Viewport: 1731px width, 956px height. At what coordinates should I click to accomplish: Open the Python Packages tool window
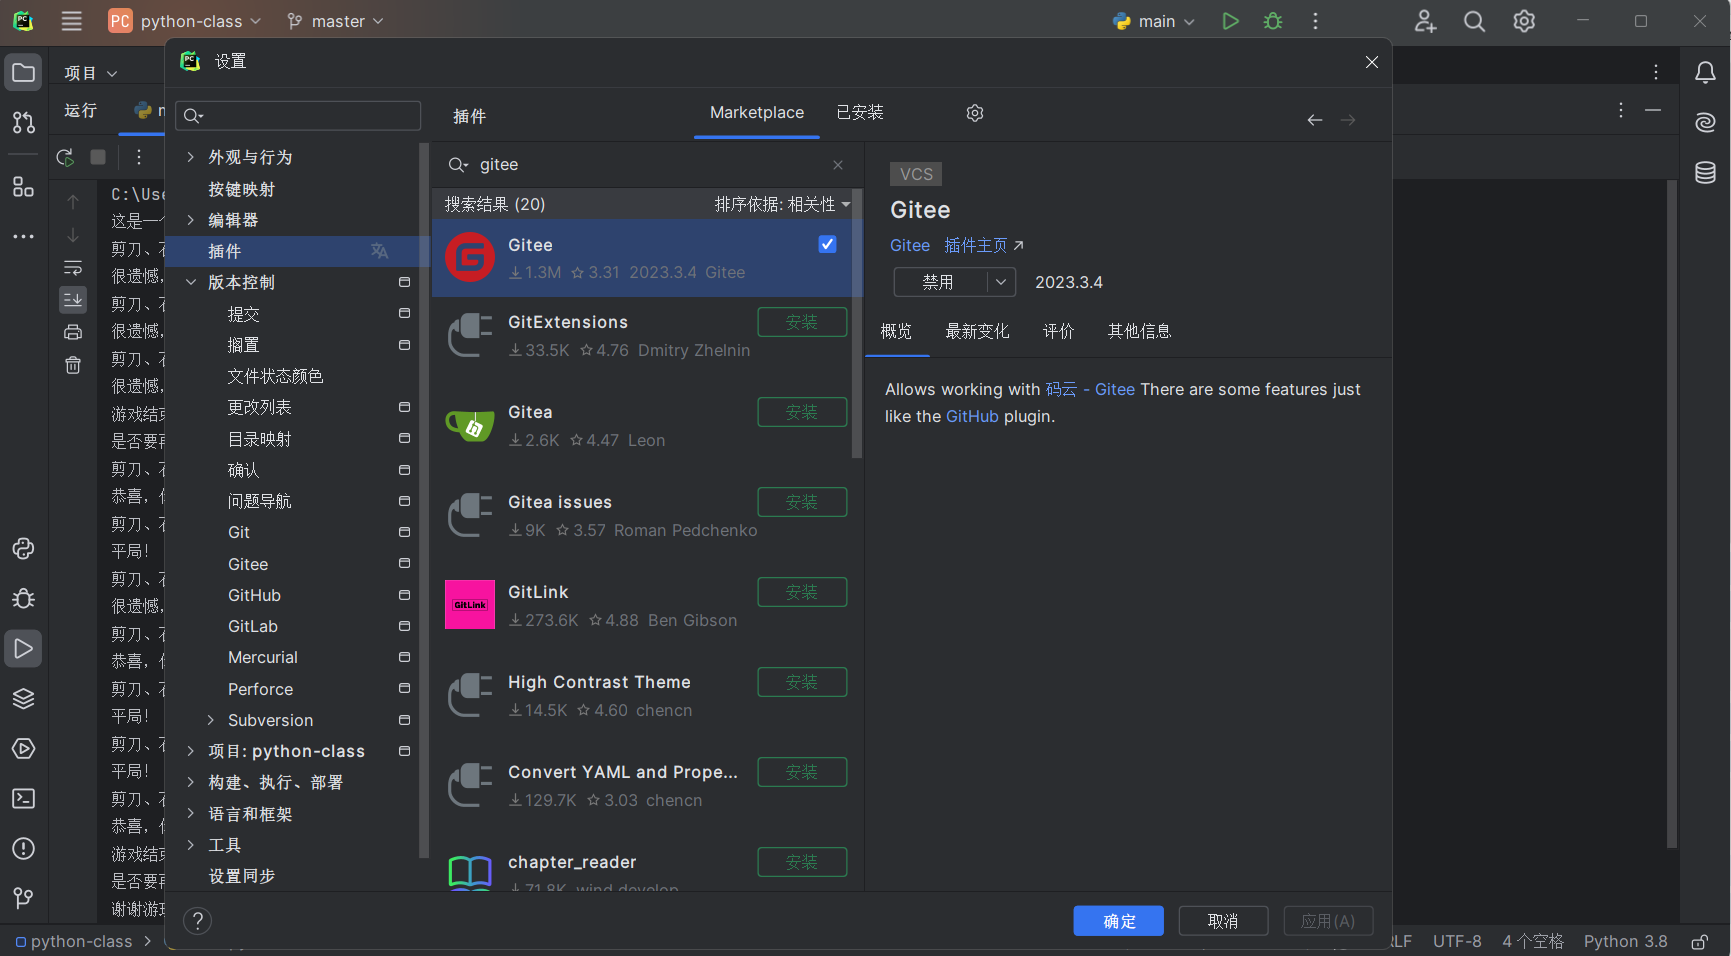tap(23, 549)
